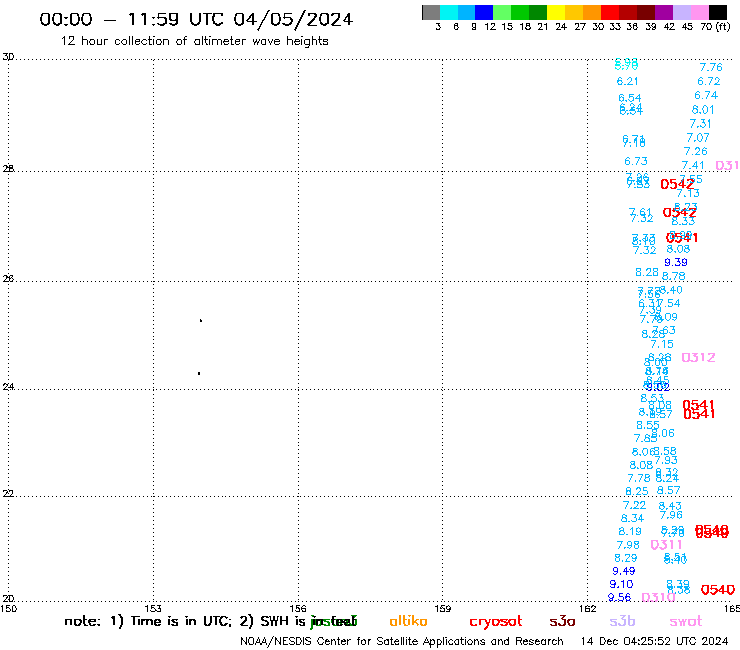Click the wave height value 8.34
The height and width of the screenshot is (650, 740).
click(x=632, y=518)
